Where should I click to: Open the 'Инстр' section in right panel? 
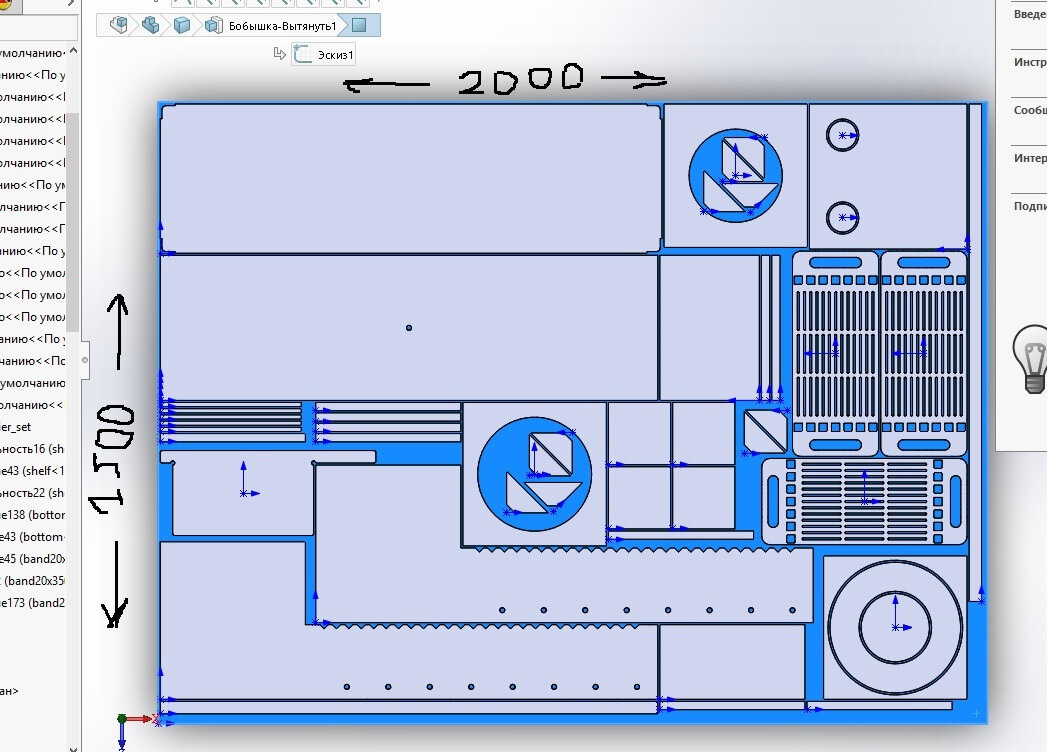[x=1030, y=62]
